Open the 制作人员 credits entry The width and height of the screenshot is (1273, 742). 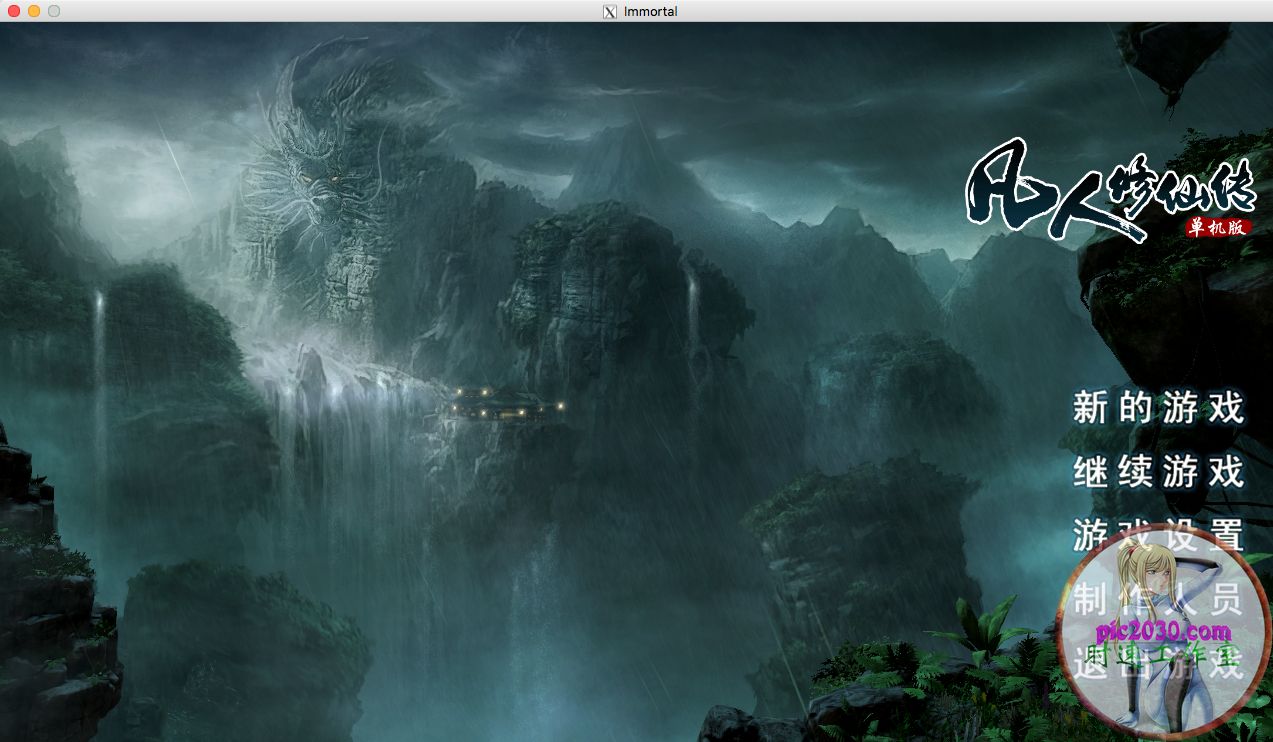pos(1158,600)
